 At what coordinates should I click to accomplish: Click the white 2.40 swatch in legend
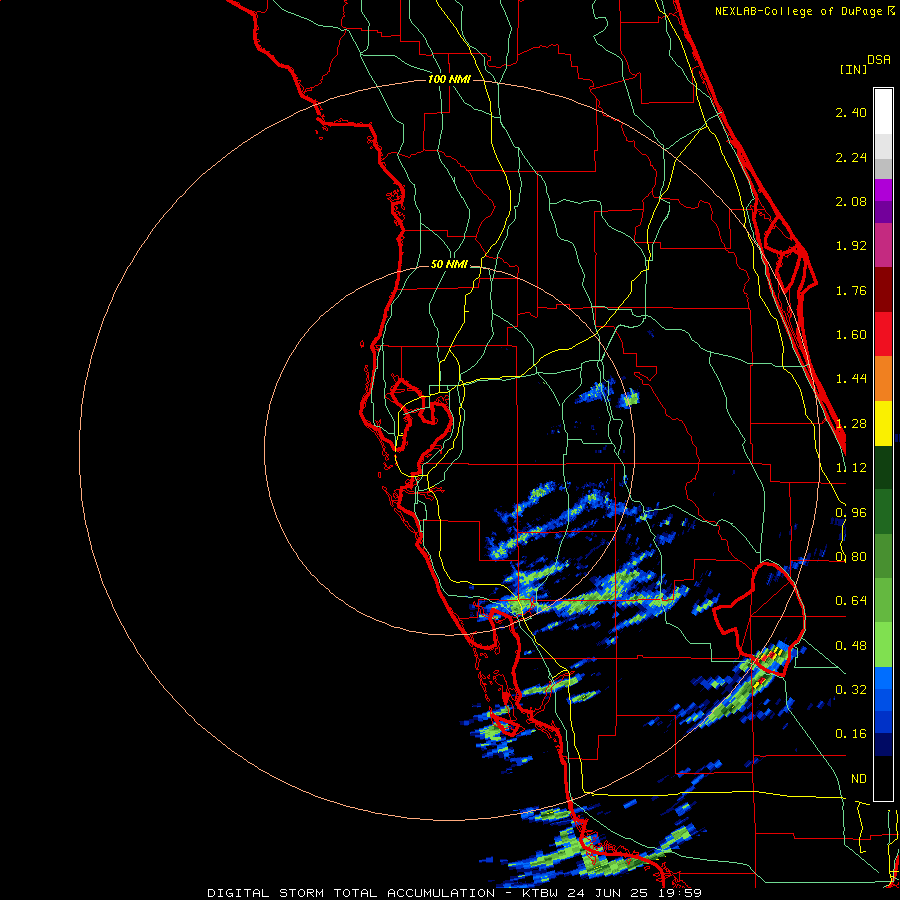coord(883,112)
